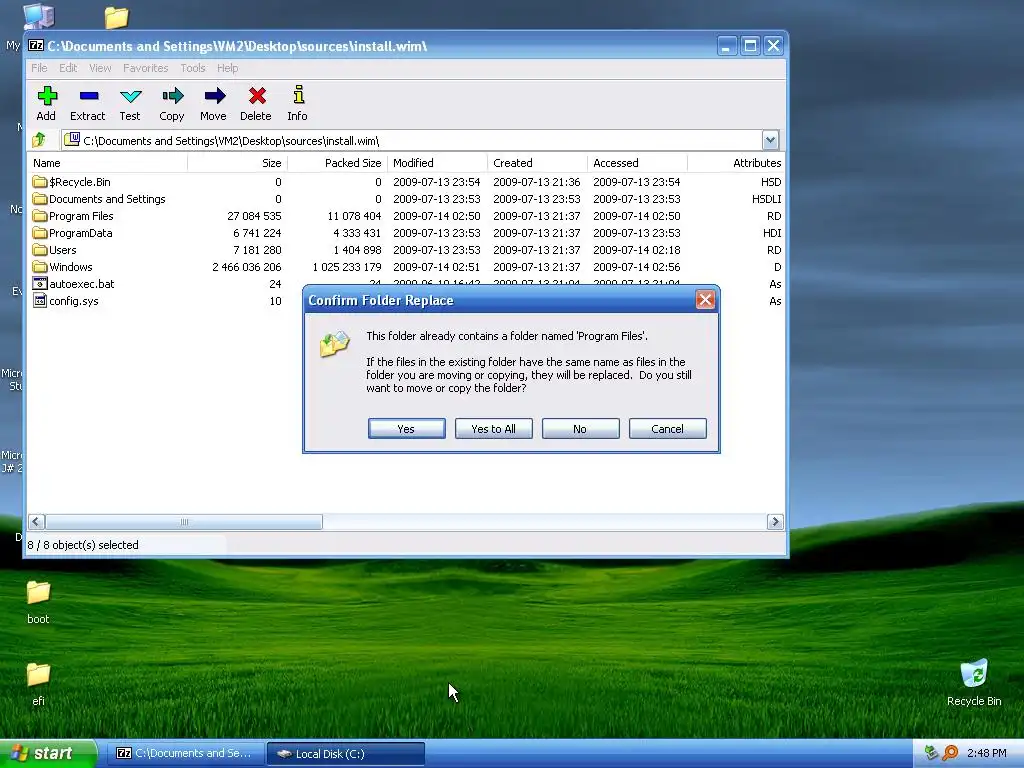Screen dimensions: 1024x768
Task: Click Program Files packed size 11 078 404
Action: tap(354, 216)
